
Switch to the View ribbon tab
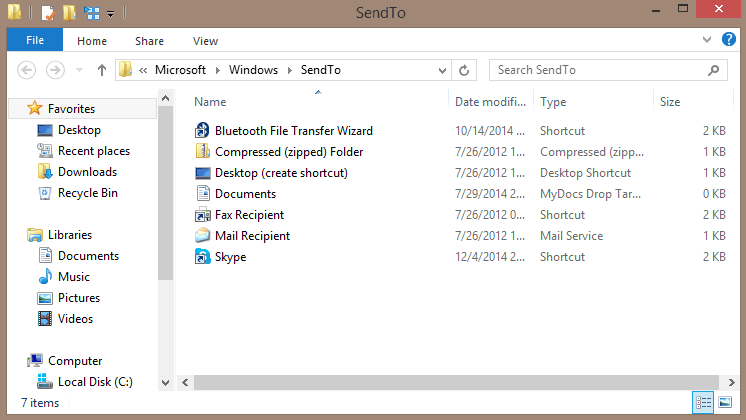(x=206, y=41)
